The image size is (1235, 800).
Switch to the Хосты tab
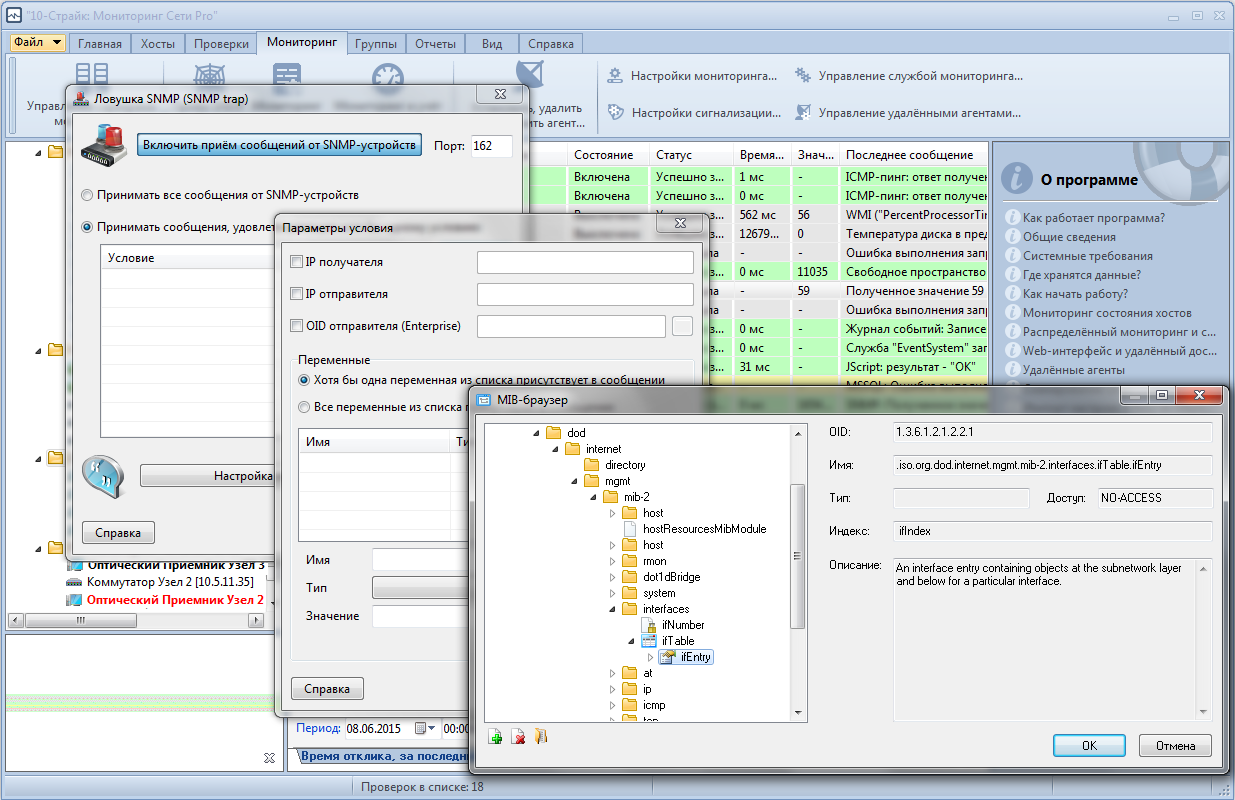[158, 44]
